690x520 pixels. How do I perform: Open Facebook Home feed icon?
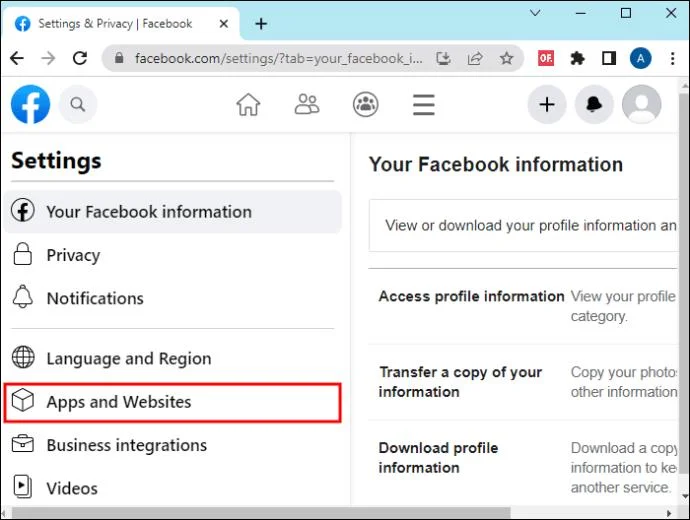pyautogui.click(x=248, y=105)
